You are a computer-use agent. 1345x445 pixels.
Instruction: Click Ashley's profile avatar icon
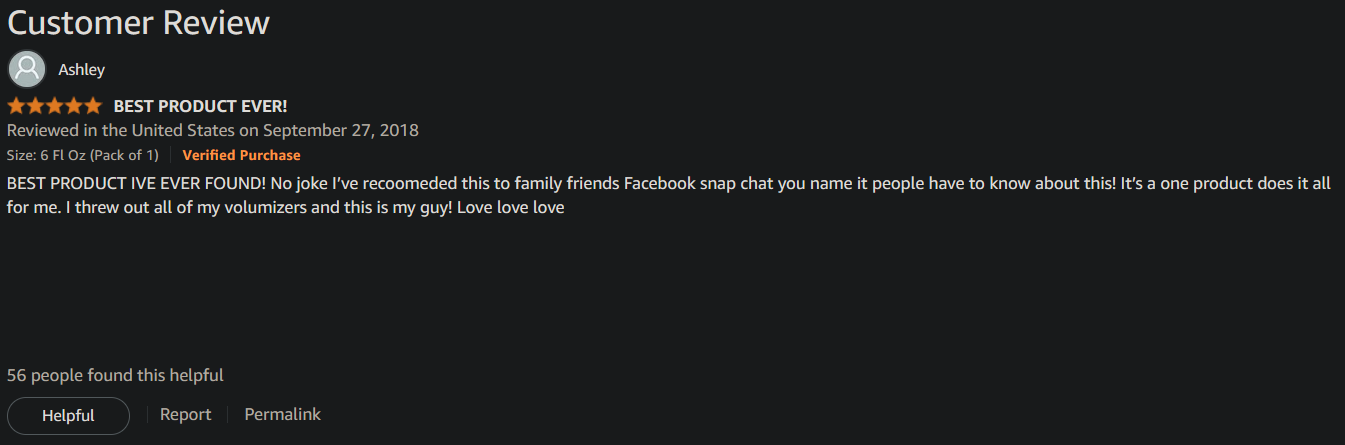27,69
